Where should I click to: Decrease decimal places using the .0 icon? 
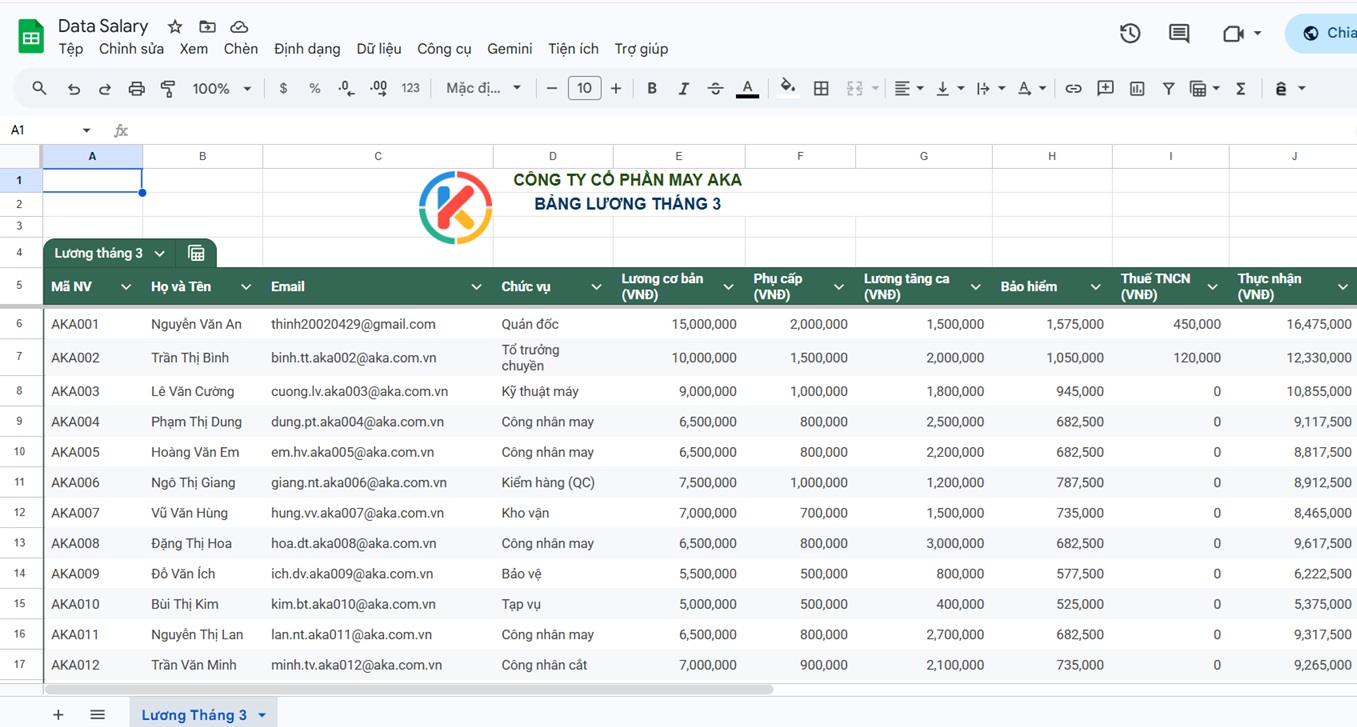345,88
